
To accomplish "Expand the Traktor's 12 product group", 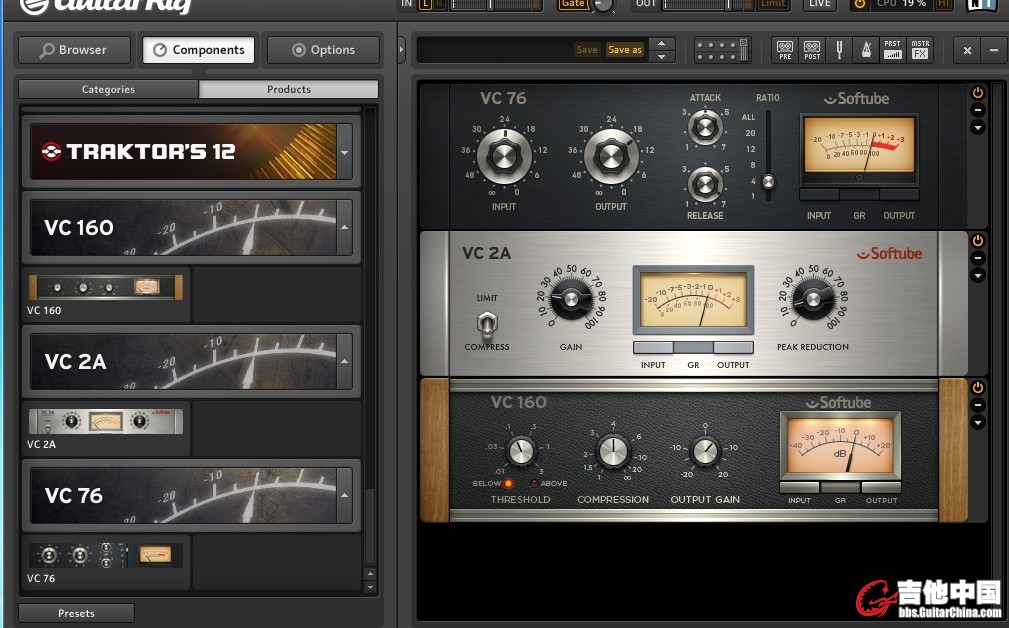I will pos(344,152).
